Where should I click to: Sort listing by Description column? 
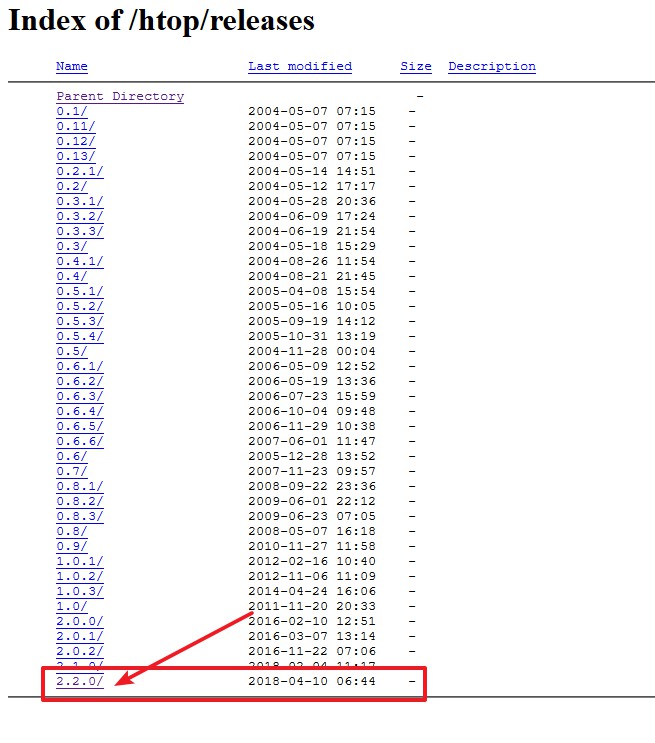coord(491,66)
